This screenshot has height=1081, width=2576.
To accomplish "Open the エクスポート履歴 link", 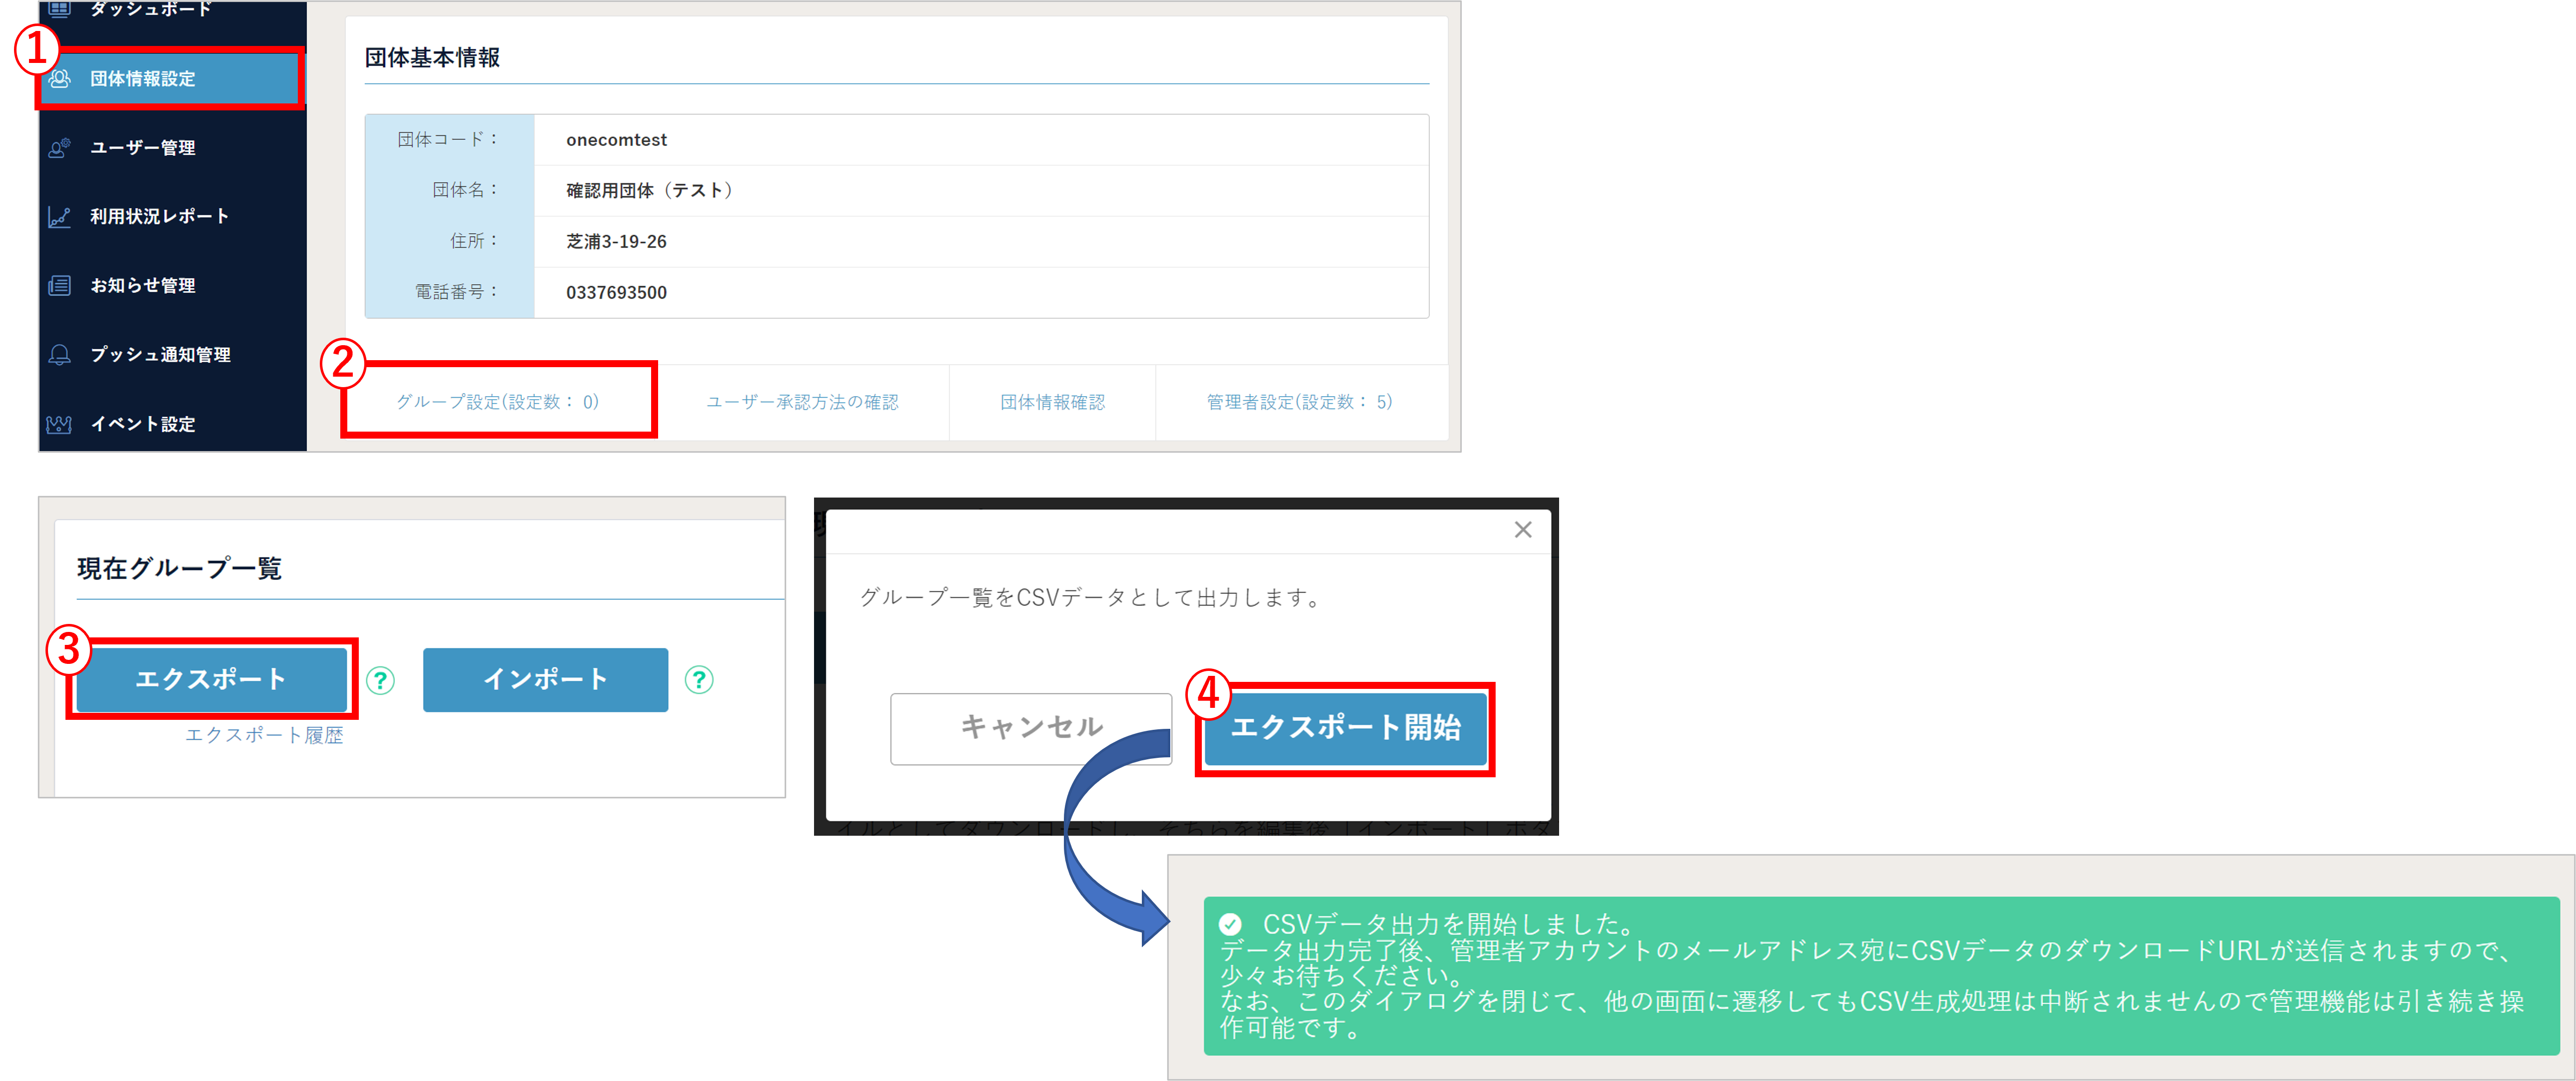I will 264,736.
